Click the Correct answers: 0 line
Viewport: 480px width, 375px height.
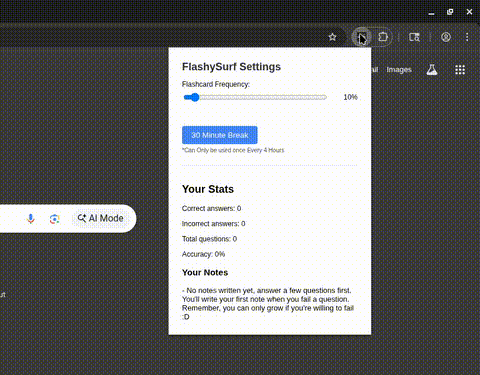tap(211, 208)
